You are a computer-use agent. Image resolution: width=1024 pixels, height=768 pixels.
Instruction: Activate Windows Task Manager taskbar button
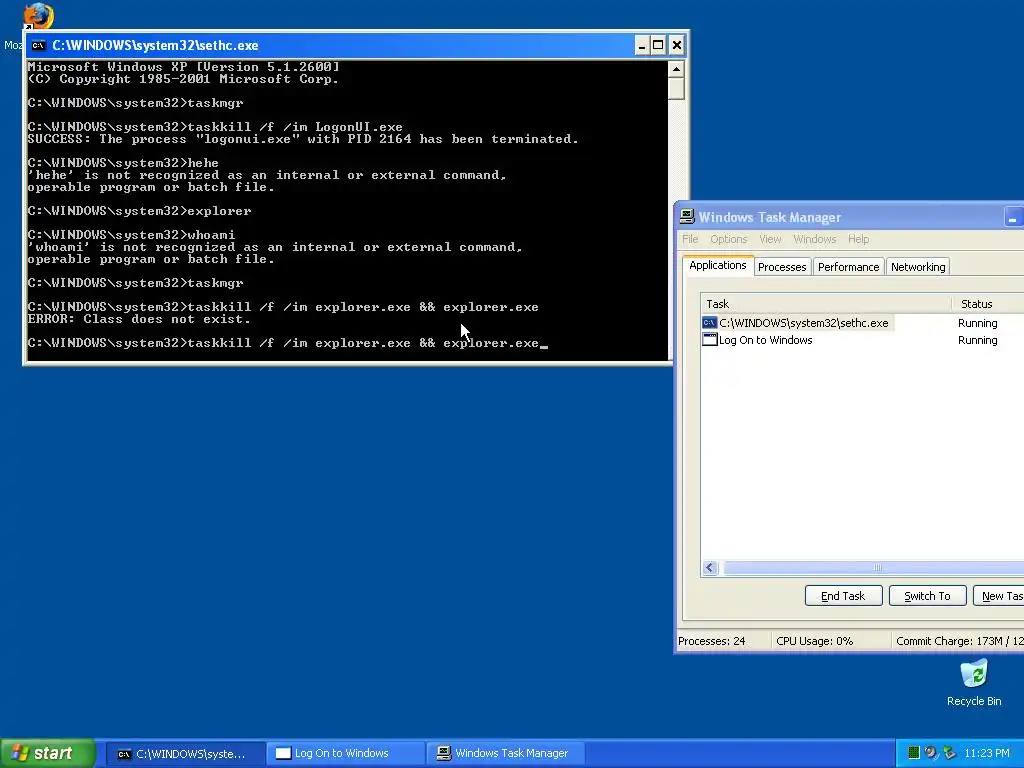pyautogui.click(x=505, y=754)
